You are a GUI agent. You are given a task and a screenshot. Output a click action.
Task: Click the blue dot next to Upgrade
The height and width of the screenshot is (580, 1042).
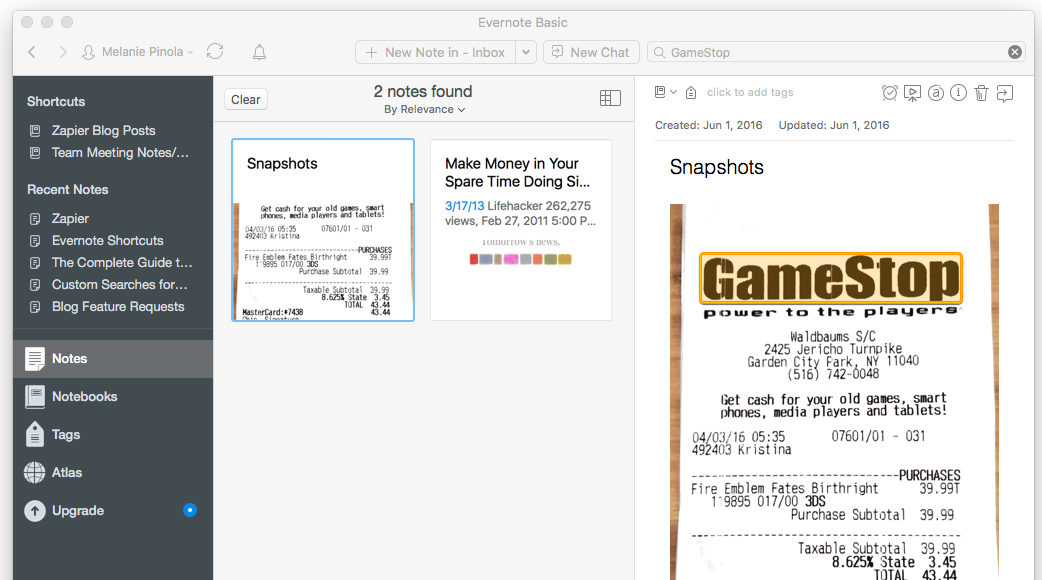[x=190, y=510]
